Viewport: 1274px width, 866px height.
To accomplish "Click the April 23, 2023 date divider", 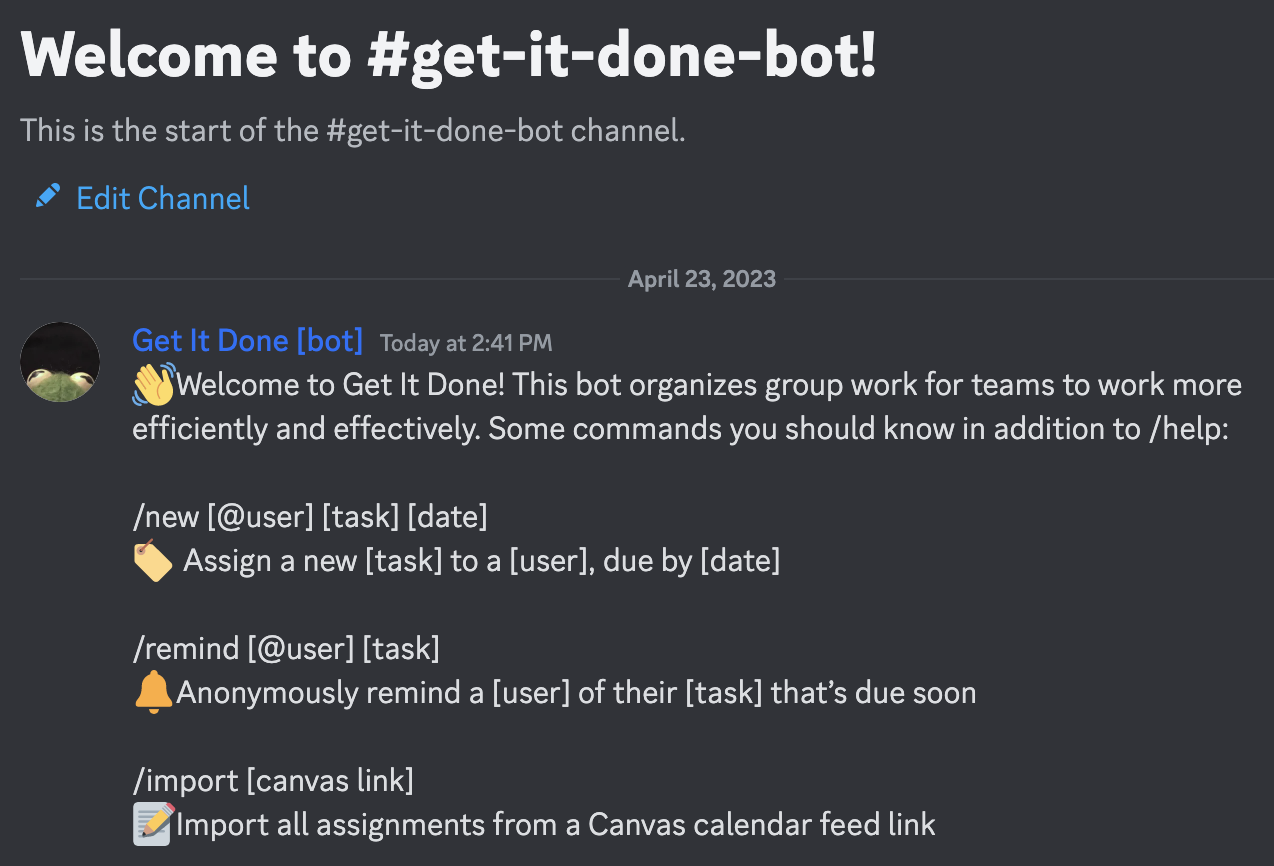I will pyautogui.click(x=701, y=279).
